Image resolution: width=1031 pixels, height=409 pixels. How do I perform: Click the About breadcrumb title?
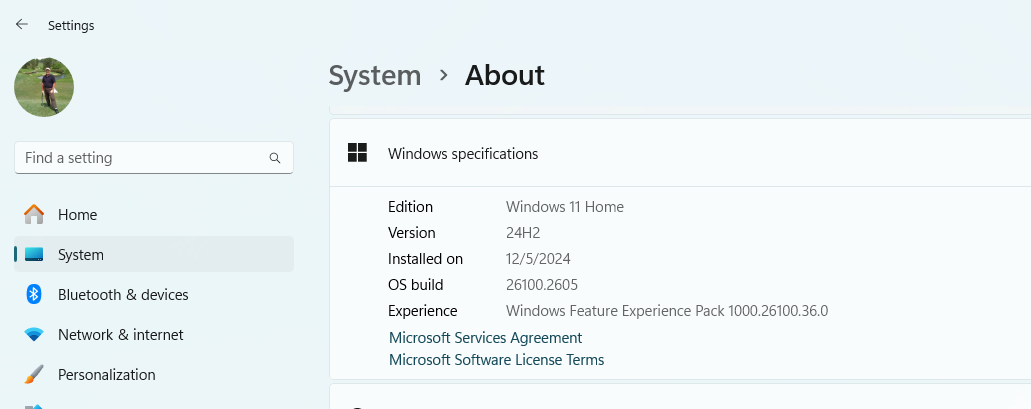(505, 76)
